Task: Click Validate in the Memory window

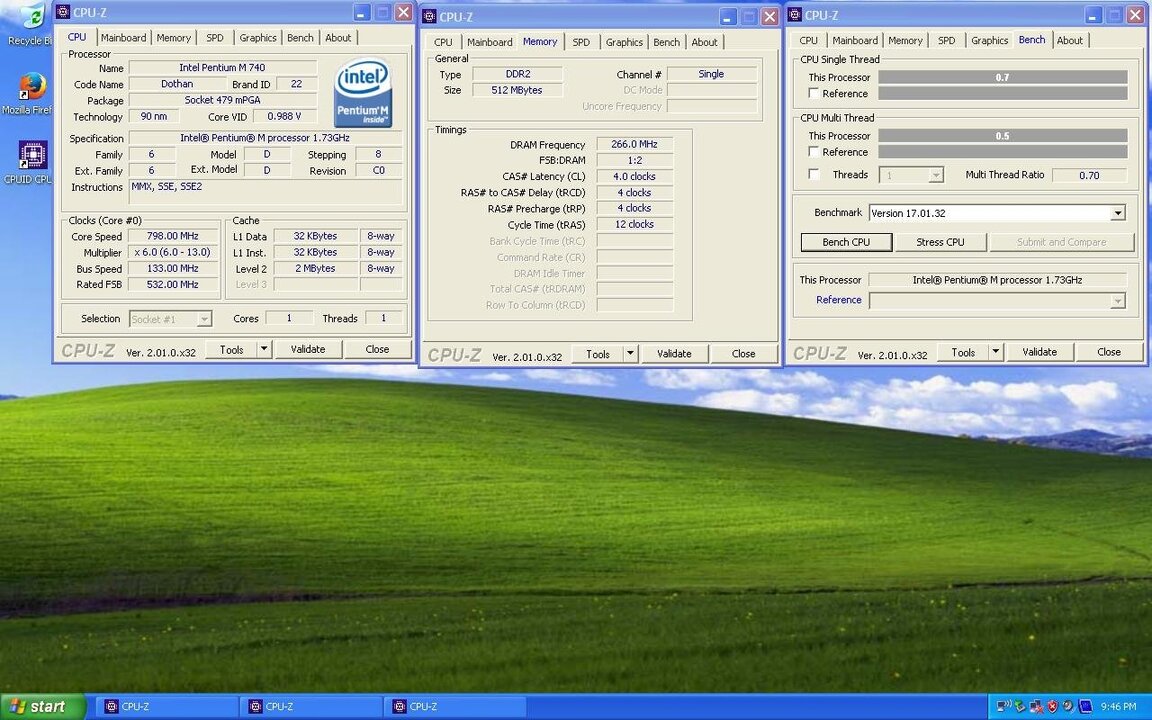Action: tap(674, 353)
